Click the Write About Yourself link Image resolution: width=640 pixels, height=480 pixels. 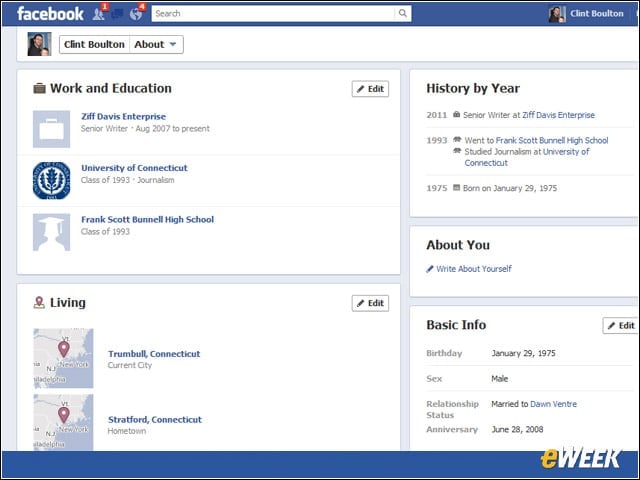(x=473, y=269)
